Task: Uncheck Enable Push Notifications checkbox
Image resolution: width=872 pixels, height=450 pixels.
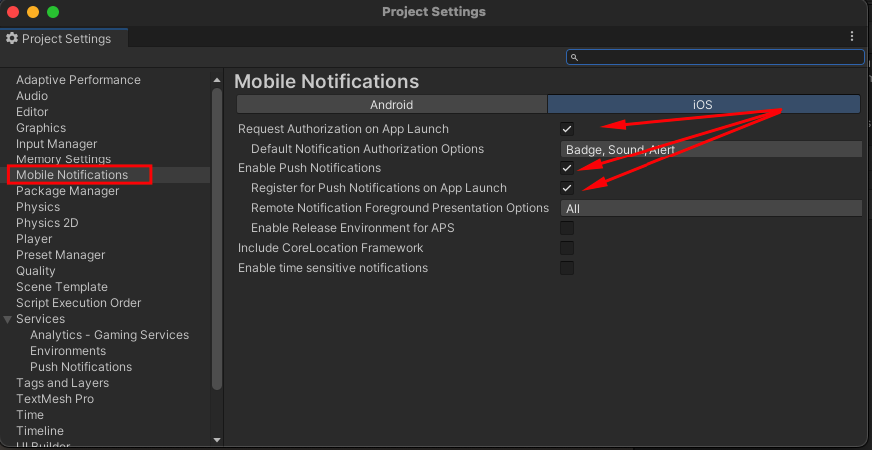Action: (567, 168)
